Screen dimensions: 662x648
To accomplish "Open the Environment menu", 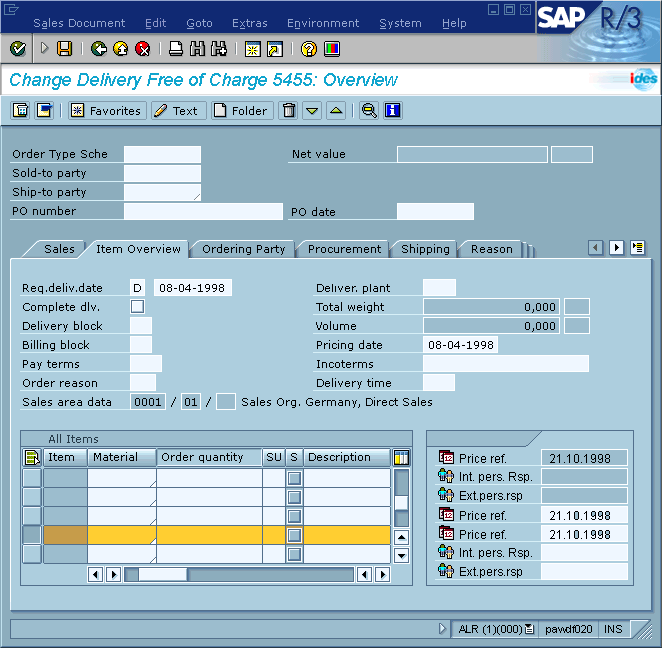I will [x=323, y=23].
